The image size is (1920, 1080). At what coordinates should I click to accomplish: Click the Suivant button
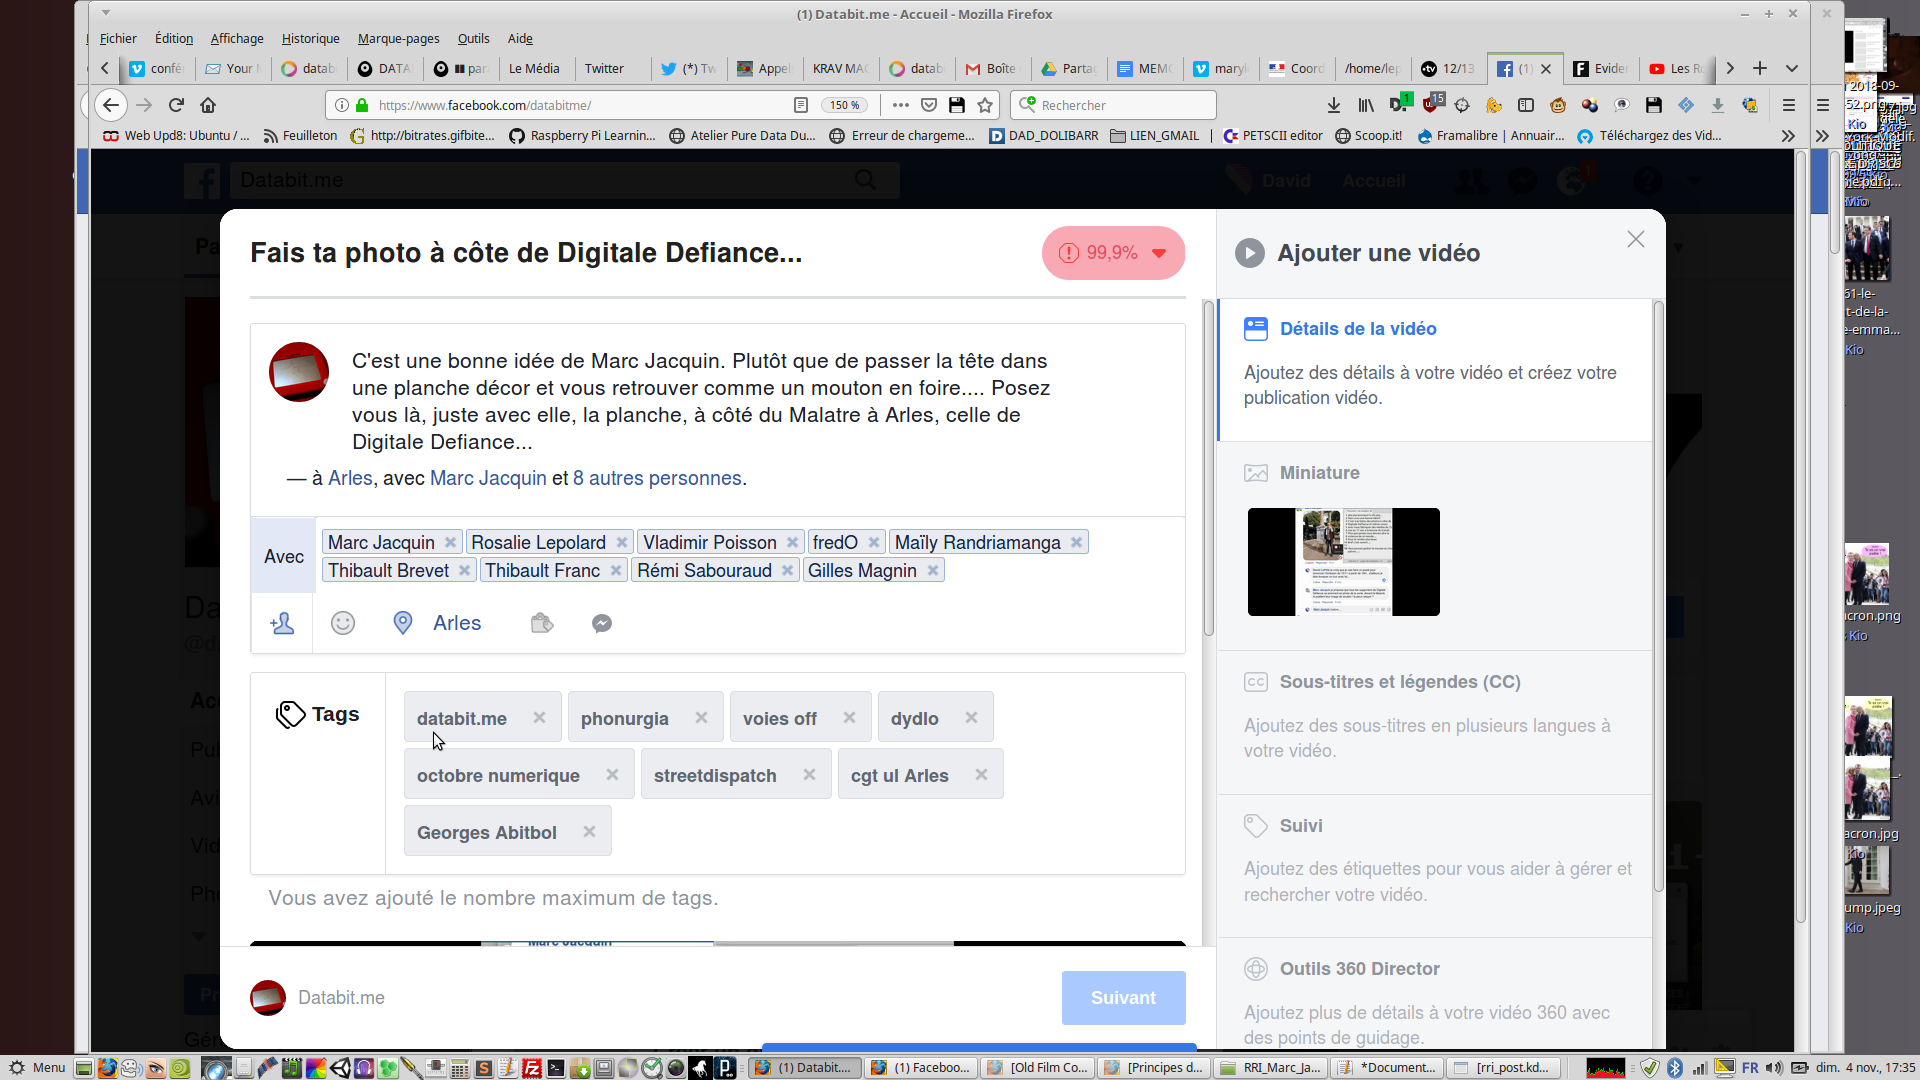click(1123, 998)
